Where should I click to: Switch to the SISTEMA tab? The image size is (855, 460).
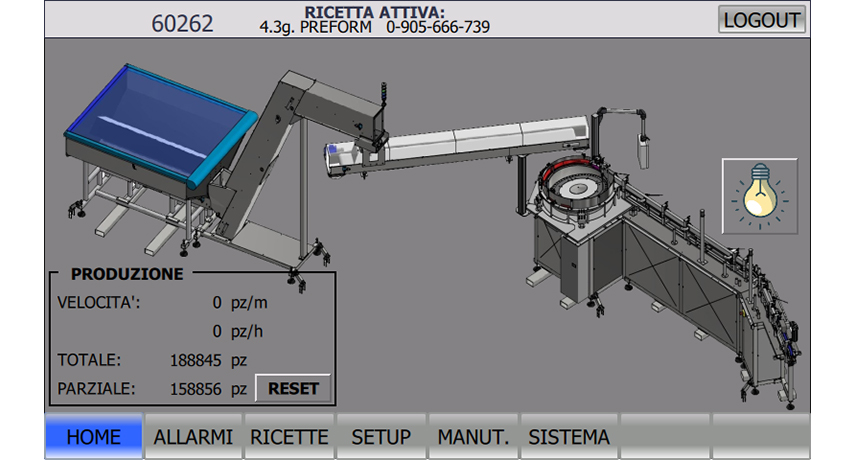pos(569,437)
